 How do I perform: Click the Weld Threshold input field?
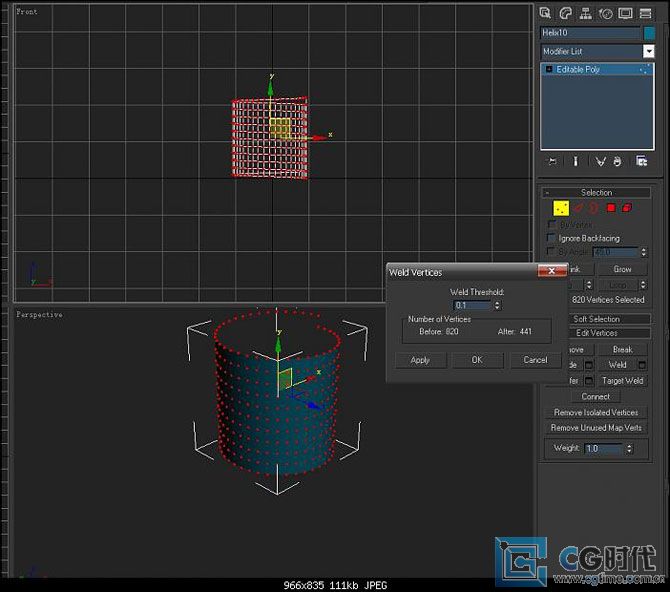point(473,305)
